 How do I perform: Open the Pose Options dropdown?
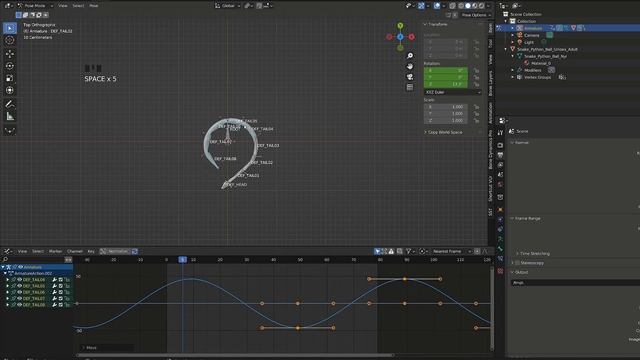476,15
